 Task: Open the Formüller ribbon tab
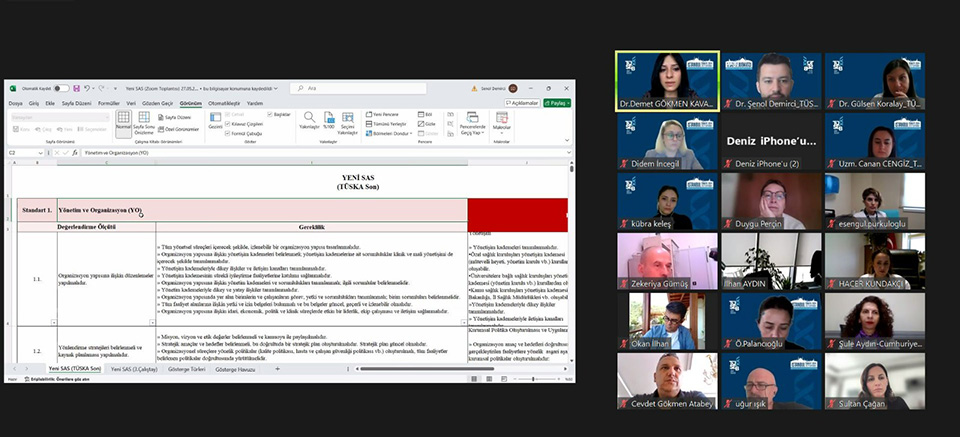coord(108,103)
